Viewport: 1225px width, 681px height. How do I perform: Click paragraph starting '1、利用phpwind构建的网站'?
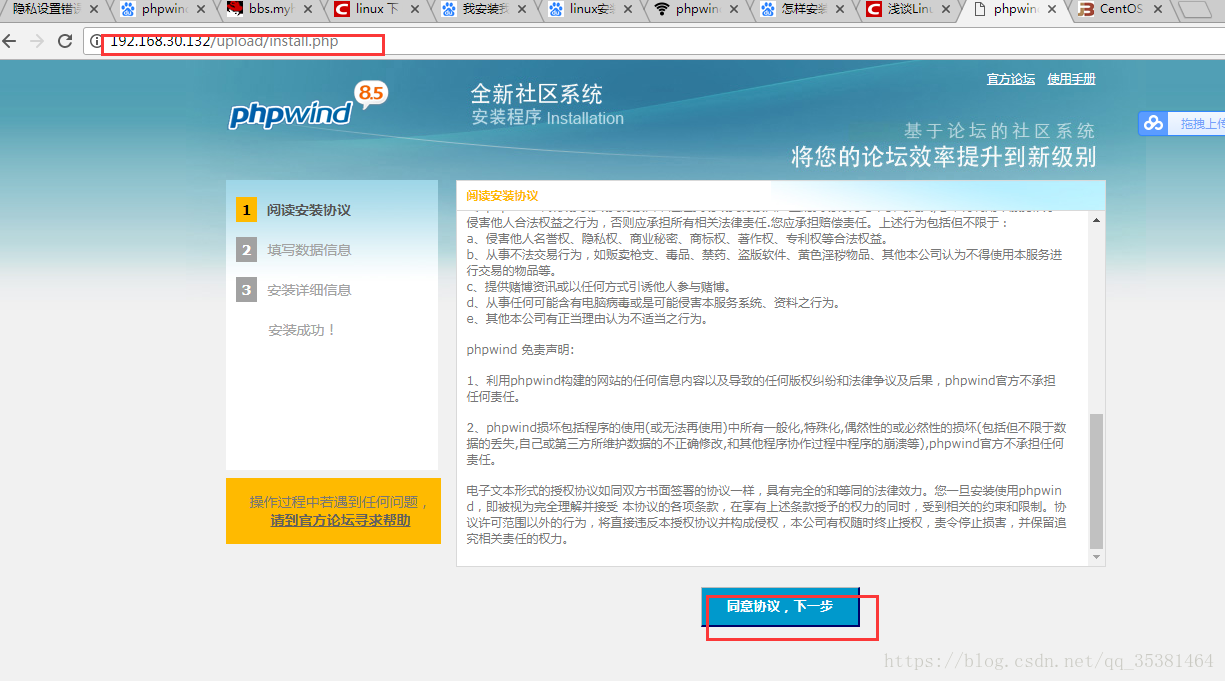click(761, 389)
